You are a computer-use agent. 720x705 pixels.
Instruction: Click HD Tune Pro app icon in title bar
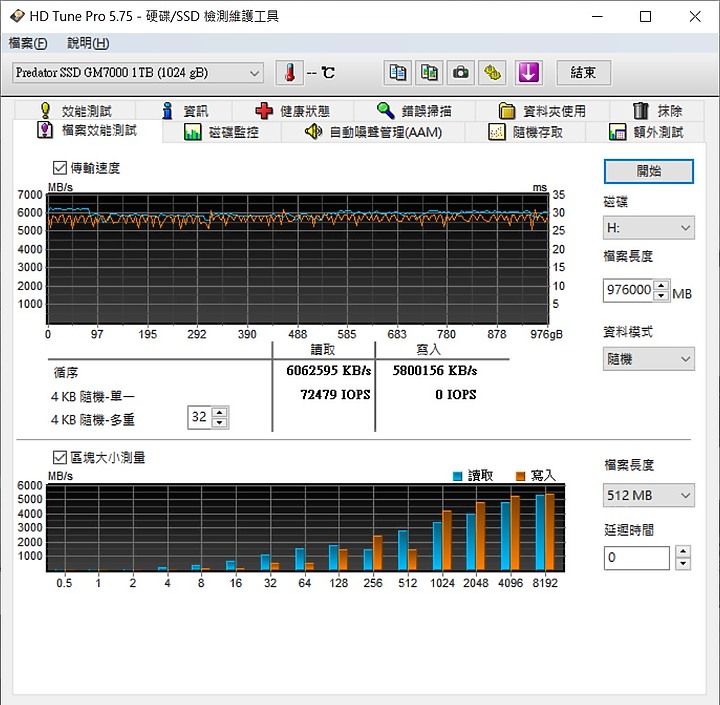coord(17,16)
